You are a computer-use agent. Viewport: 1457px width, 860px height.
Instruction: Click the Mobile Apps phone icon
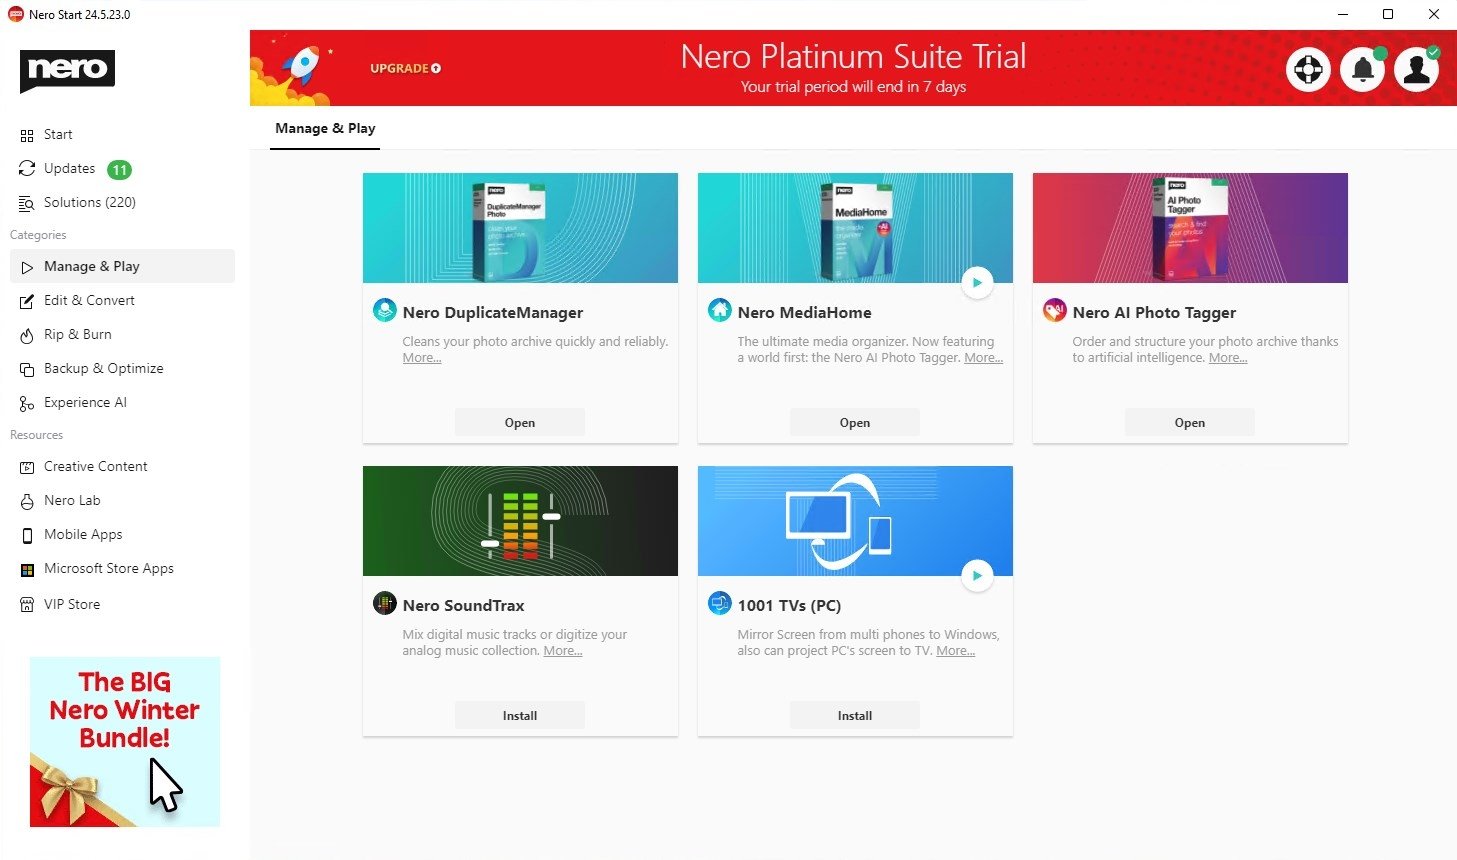pyautogui.click(x=27, y=535)
